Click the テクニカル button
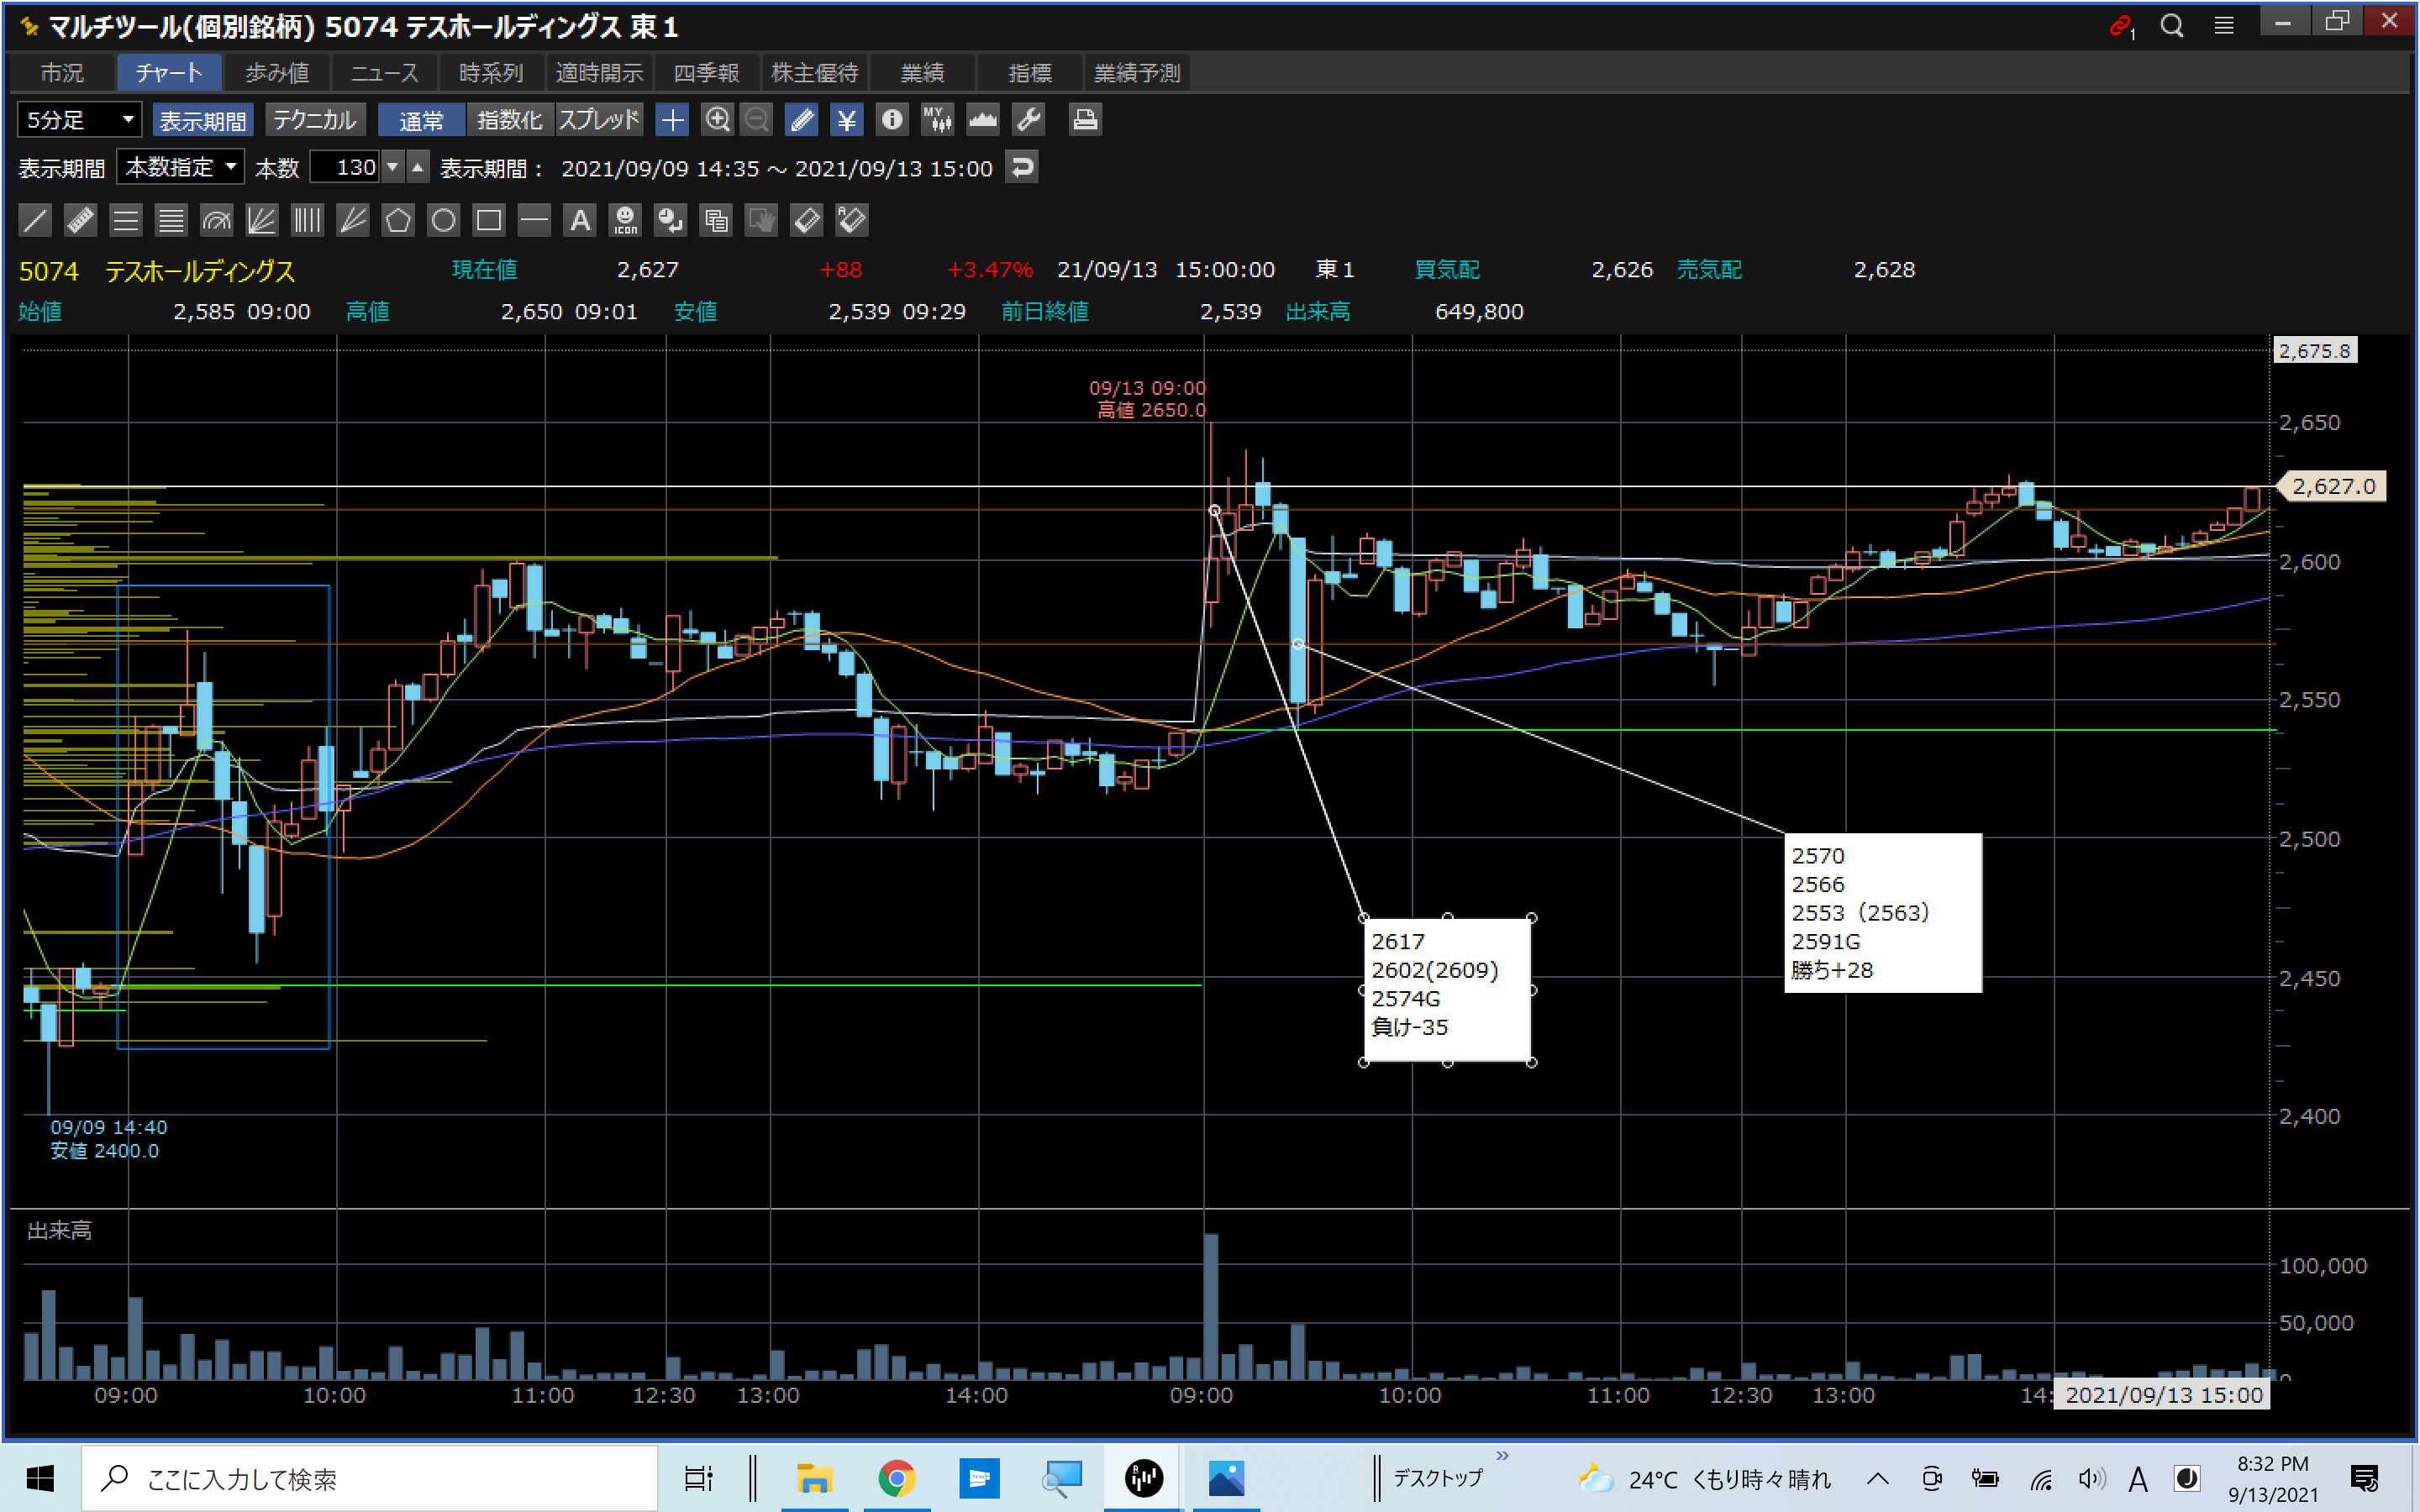 (314, 120)
